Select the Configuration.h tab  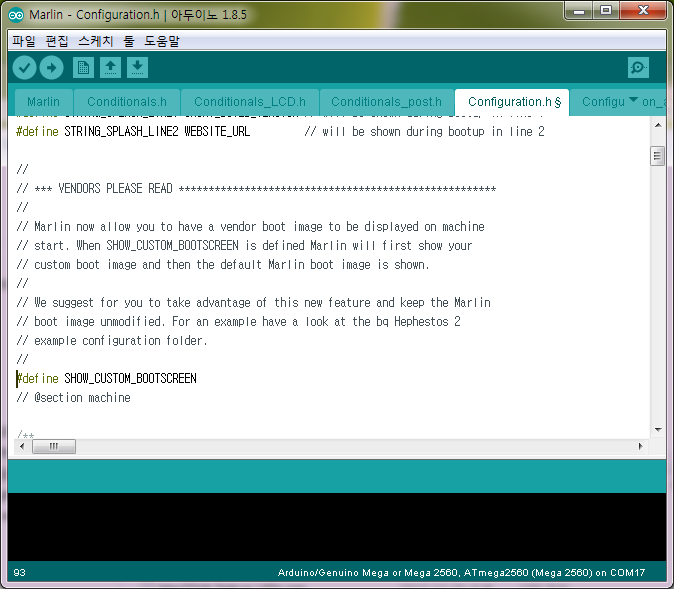[x=512, y=102]
